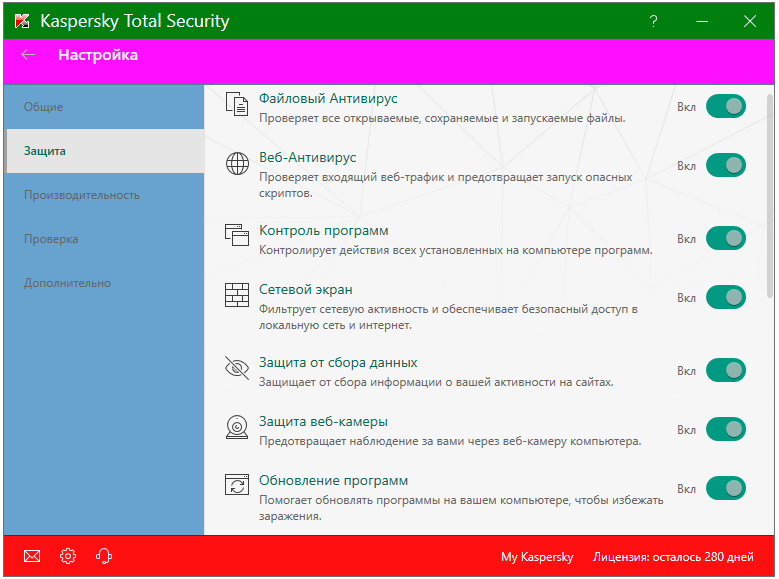The height and width of the screenshot is (579, 779).
Task: Turn off the Контроль программ switch
Action: coord(725,238)
